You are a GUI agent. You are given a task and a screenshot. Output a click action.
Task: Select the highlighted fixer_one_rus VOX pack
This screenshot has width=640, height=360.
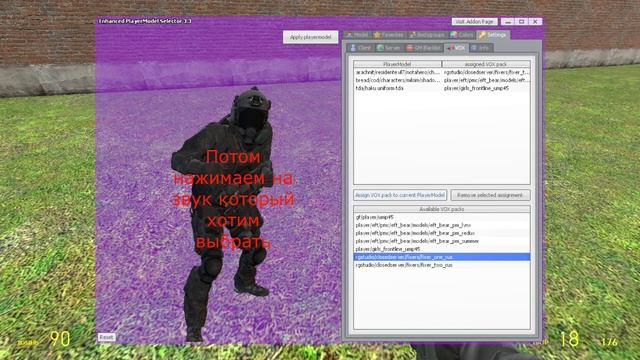point(442,257)
